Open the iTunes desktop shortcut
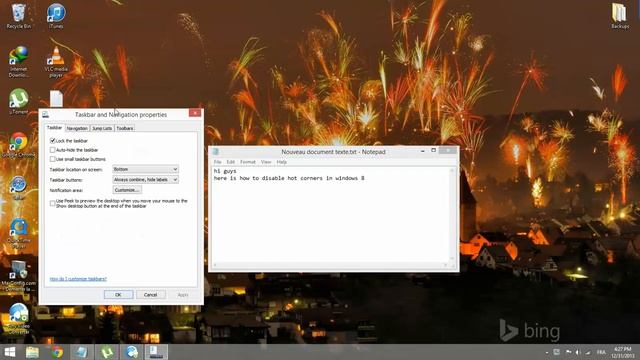 click(56, 16)
